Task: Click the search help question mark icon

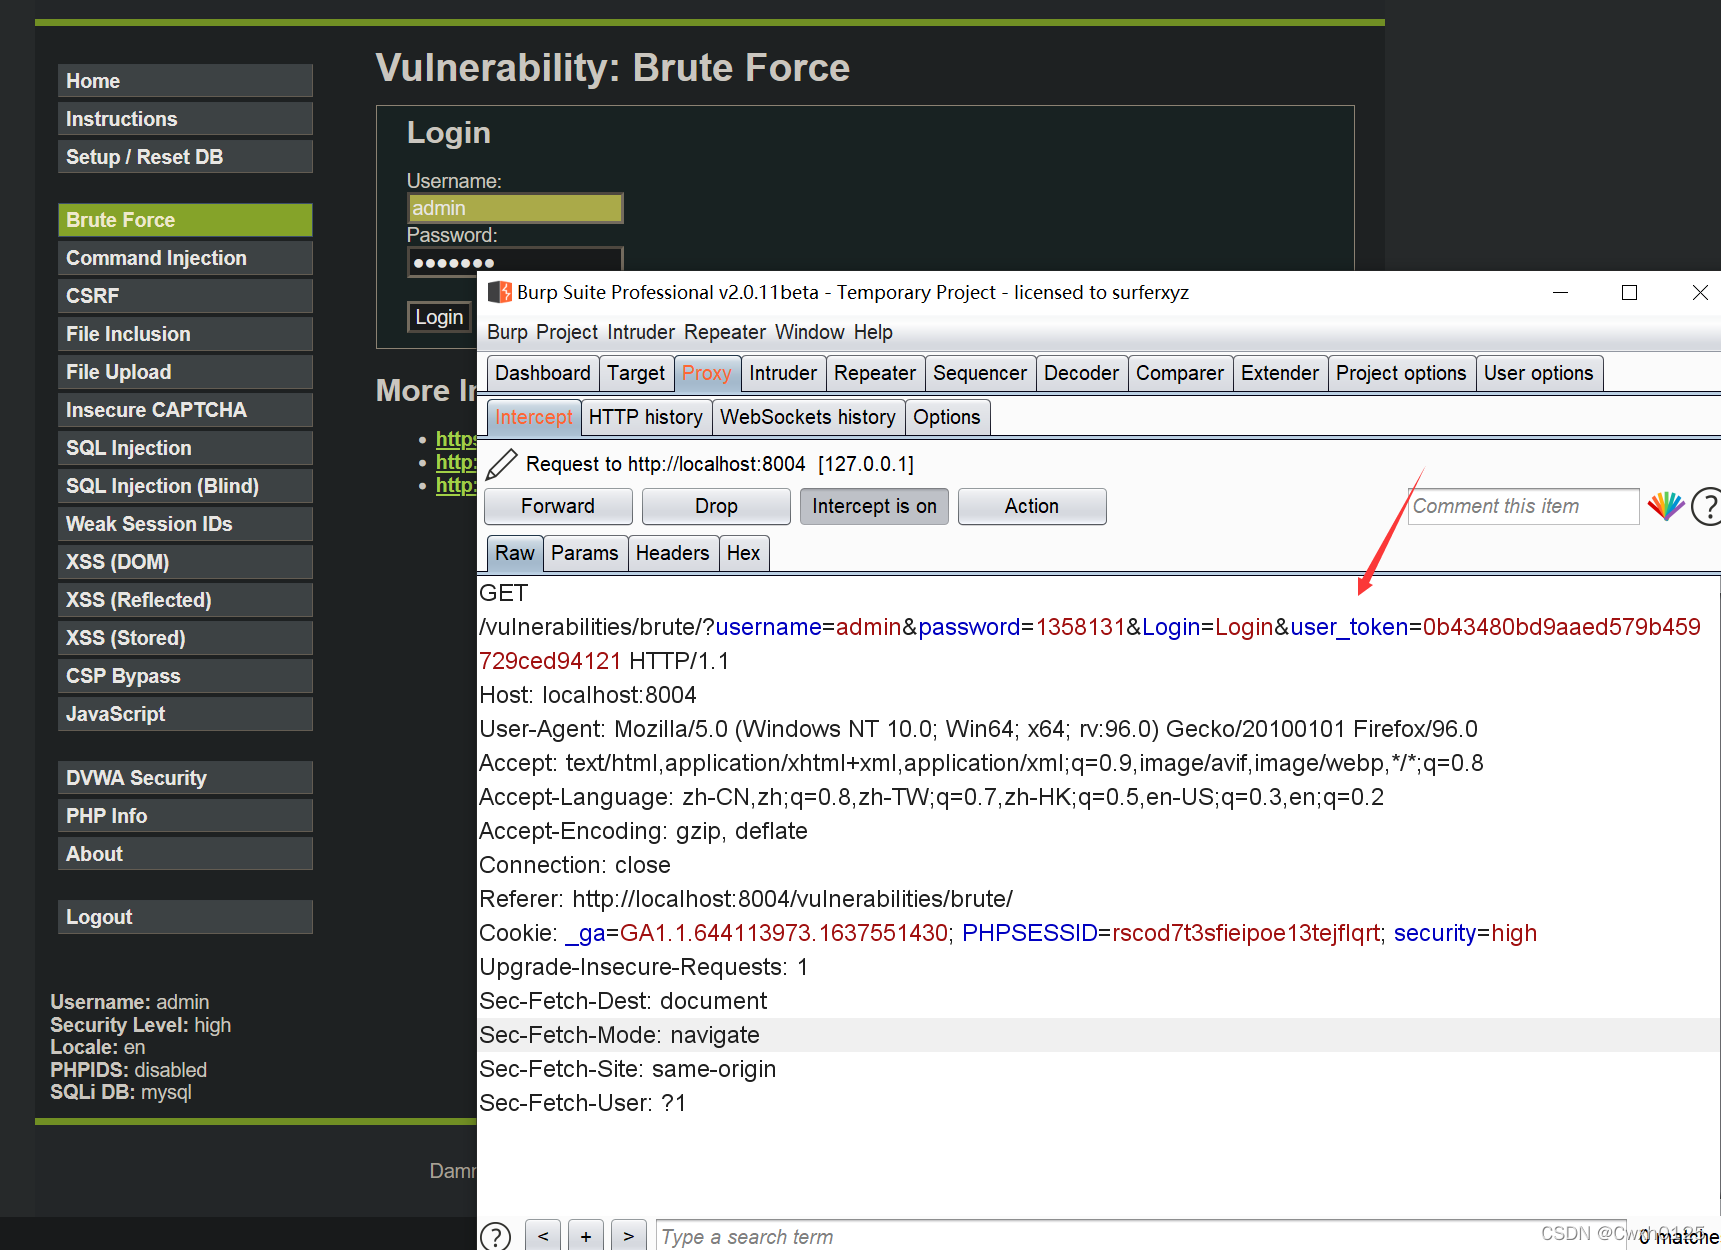Action: (x=495, y=1236)
